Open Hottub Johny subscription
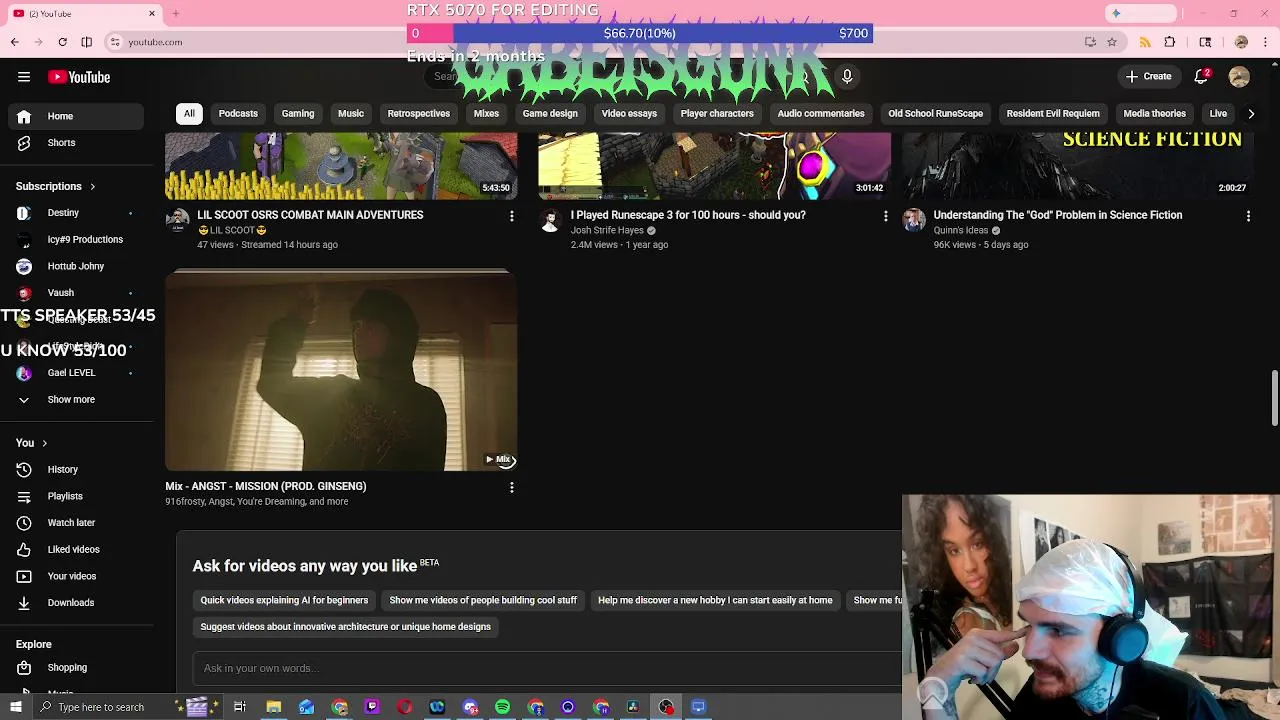The image size is (1280, 720). click(x=77, y=266)
